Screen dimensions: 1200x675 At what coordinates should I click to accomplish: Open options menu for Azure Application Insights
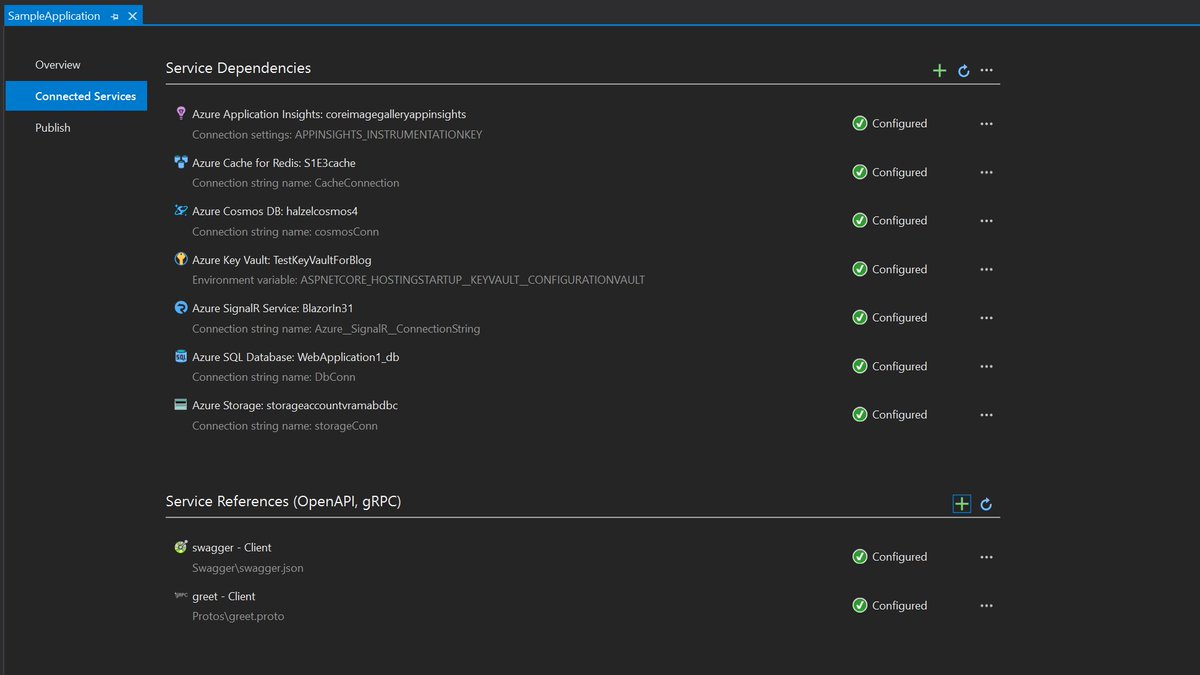987,123
